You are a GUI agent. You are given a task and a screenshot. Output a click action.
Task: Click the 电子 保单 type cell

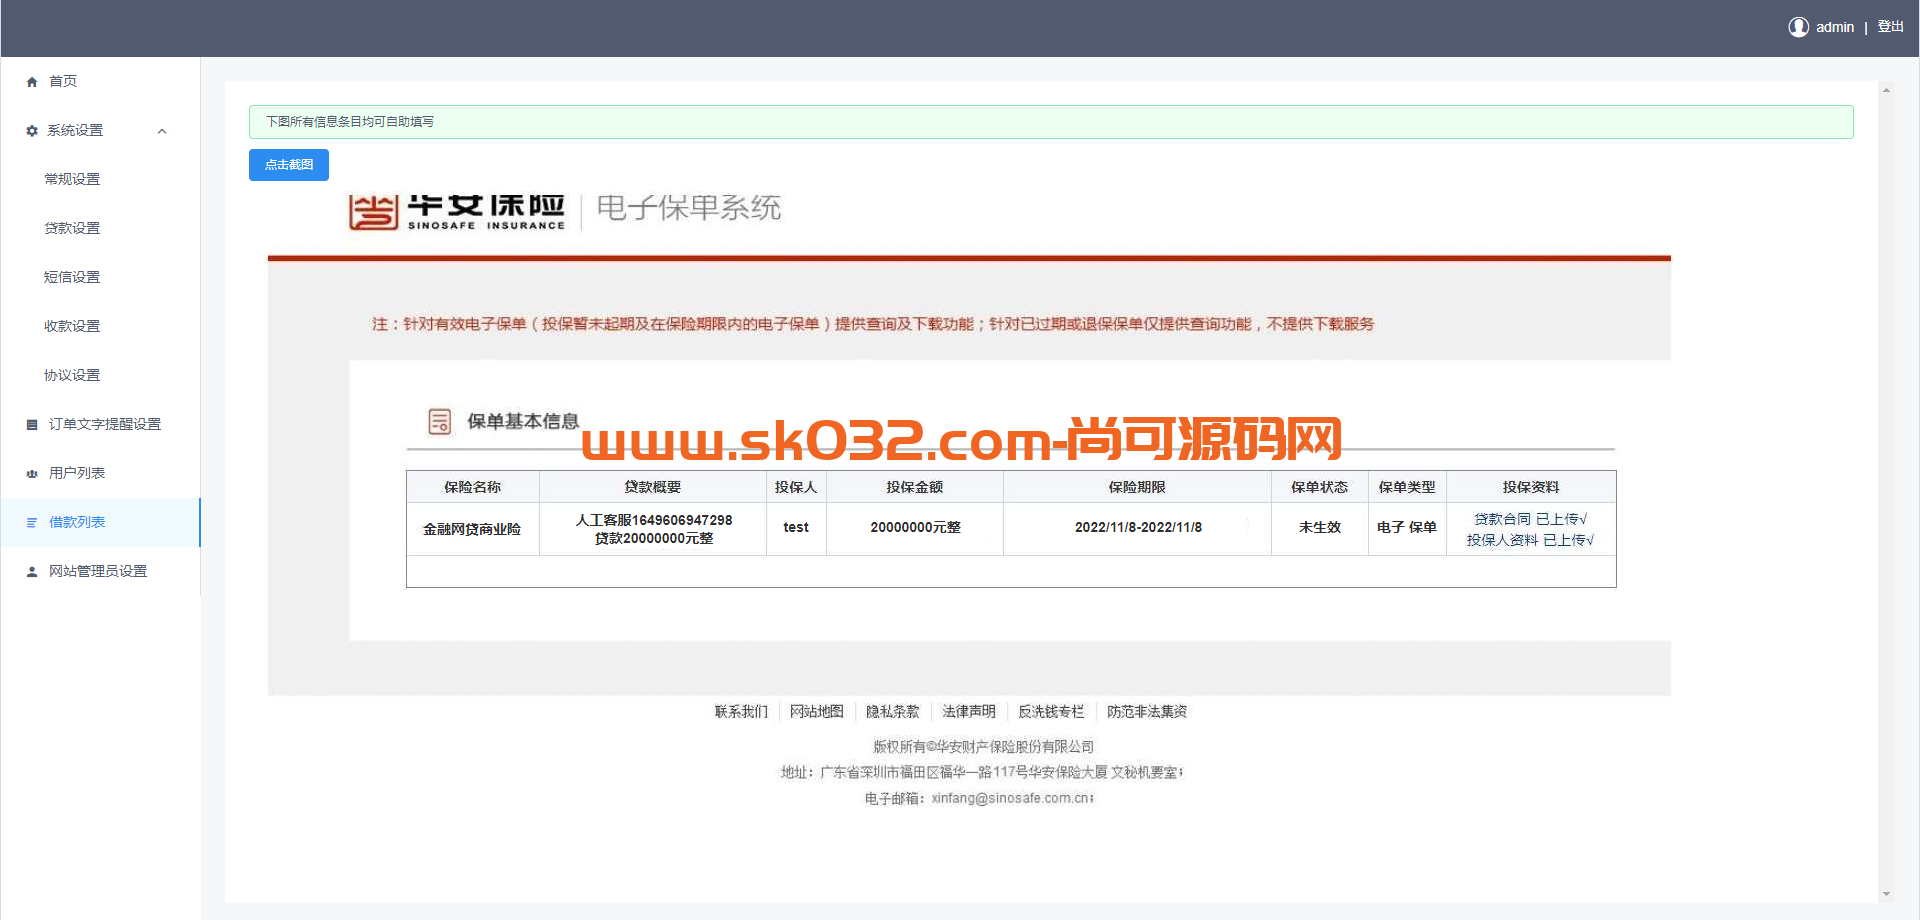(1407, 527)
